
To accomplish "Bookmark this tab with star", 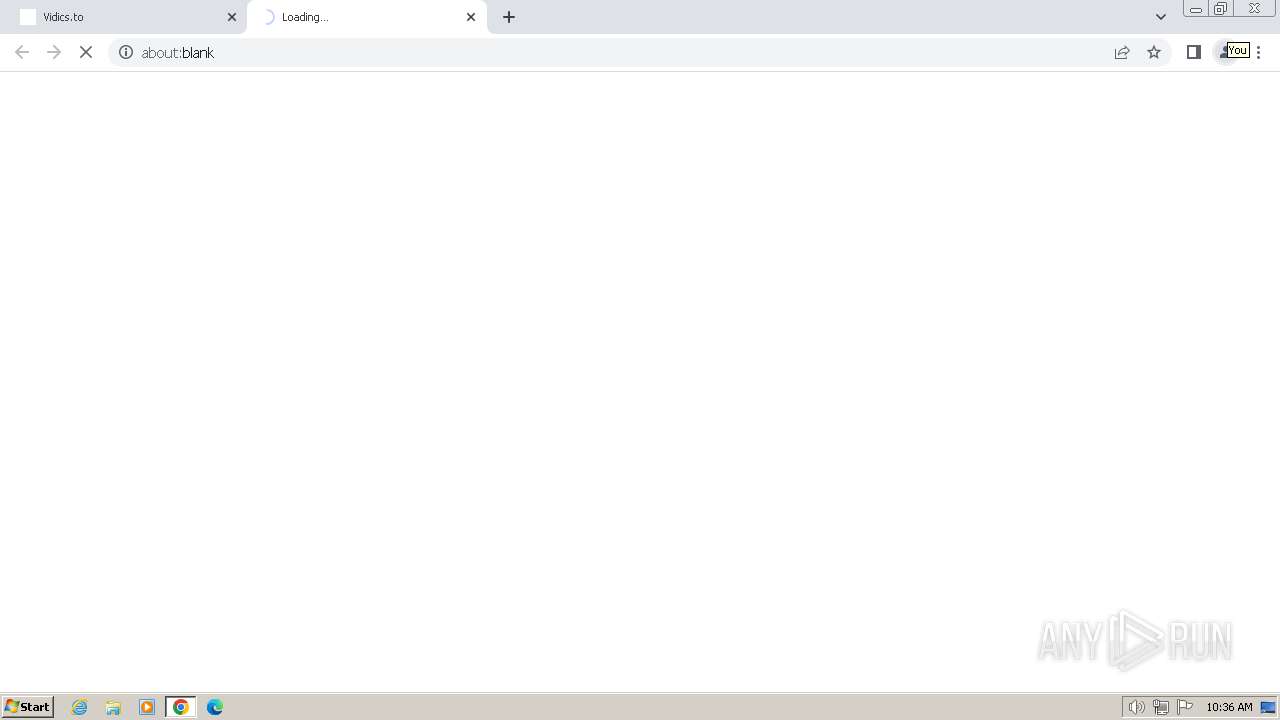I will point(1154,52).
